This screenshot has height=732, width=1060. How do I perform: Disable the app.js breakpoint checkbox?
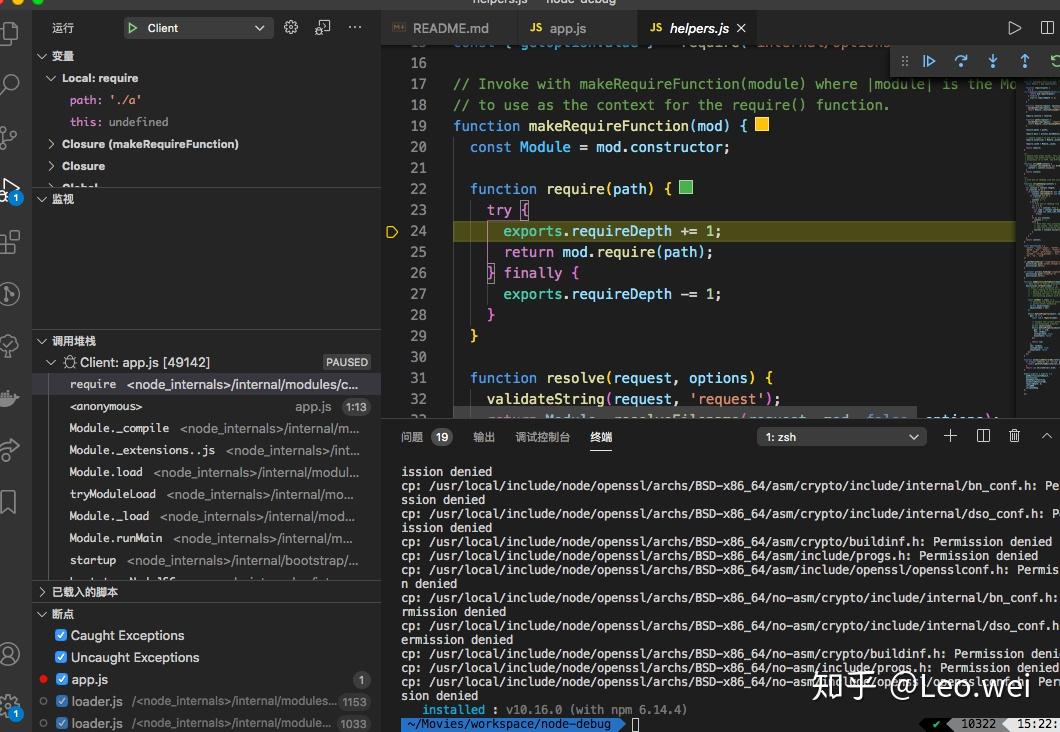pyautogui.click(x=62, y=679)
